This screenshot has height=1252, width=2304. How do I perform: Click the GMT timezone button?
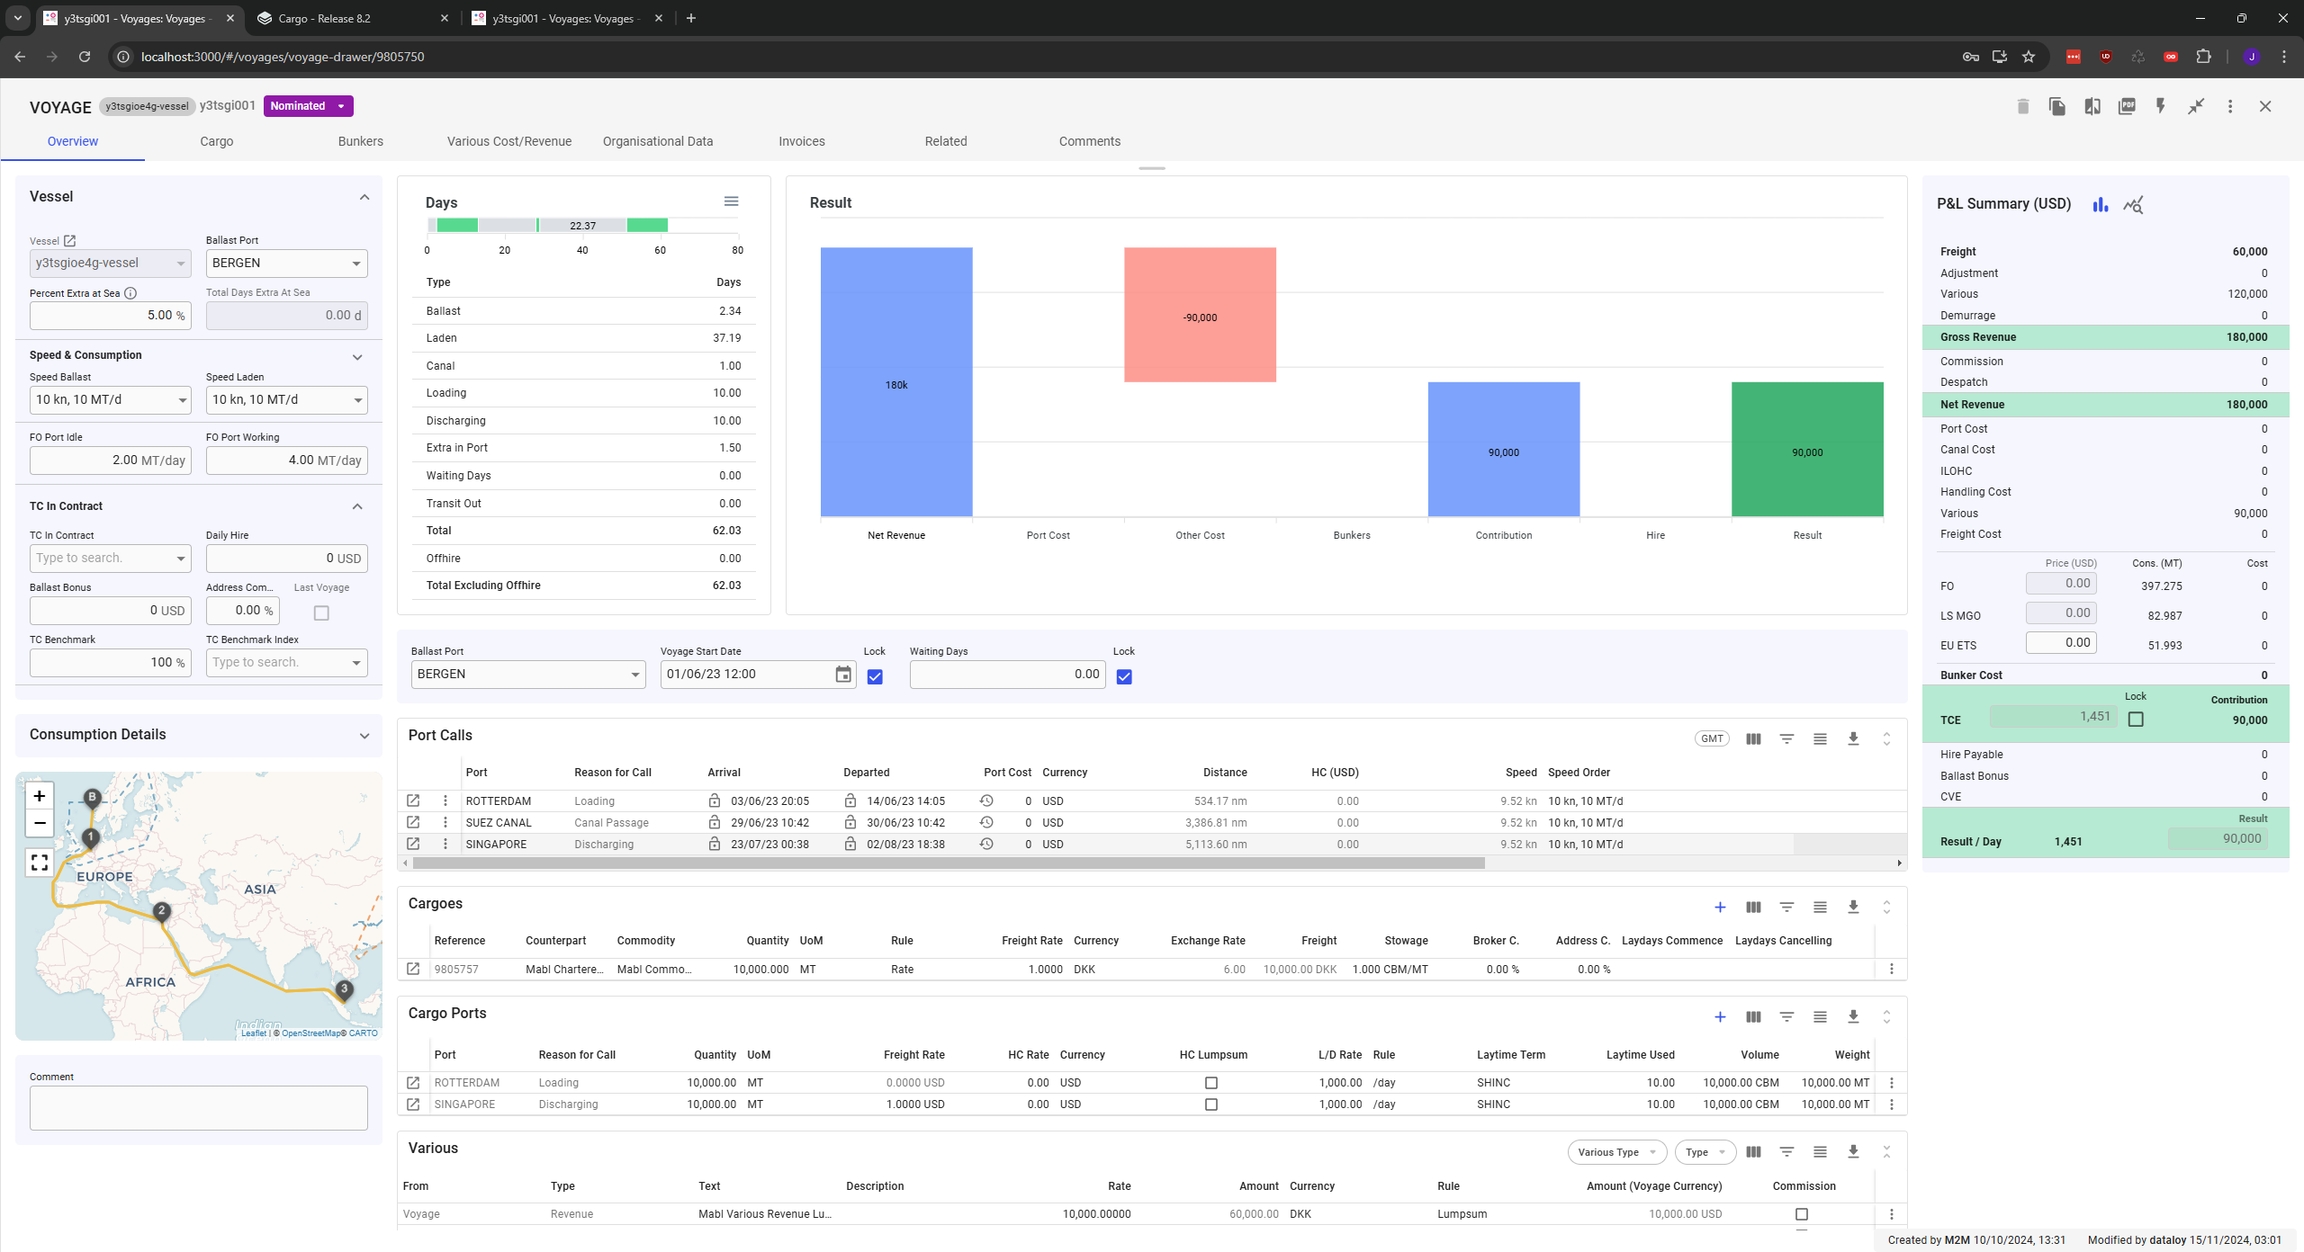click(1711, 739)
